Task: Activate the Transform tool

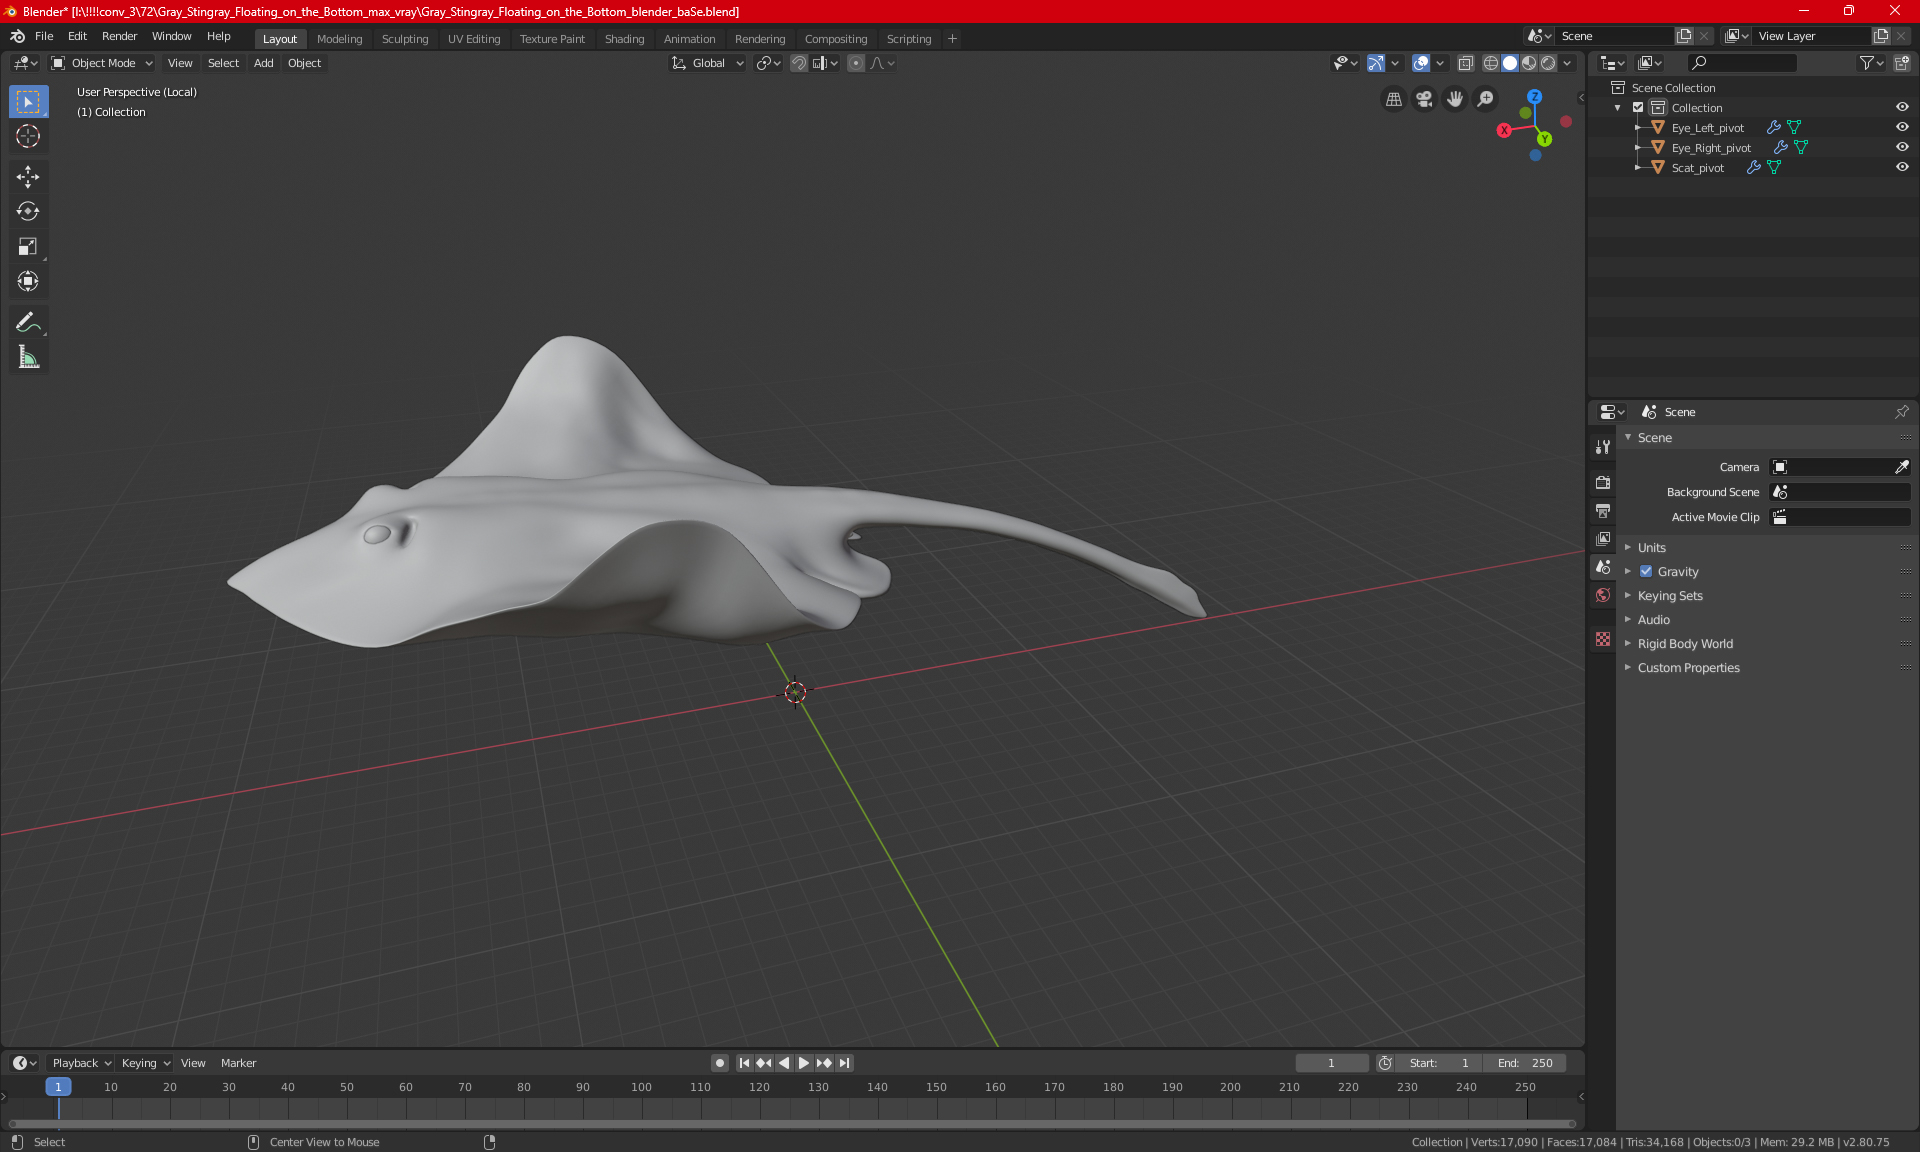Action: (x=28, y=282)
